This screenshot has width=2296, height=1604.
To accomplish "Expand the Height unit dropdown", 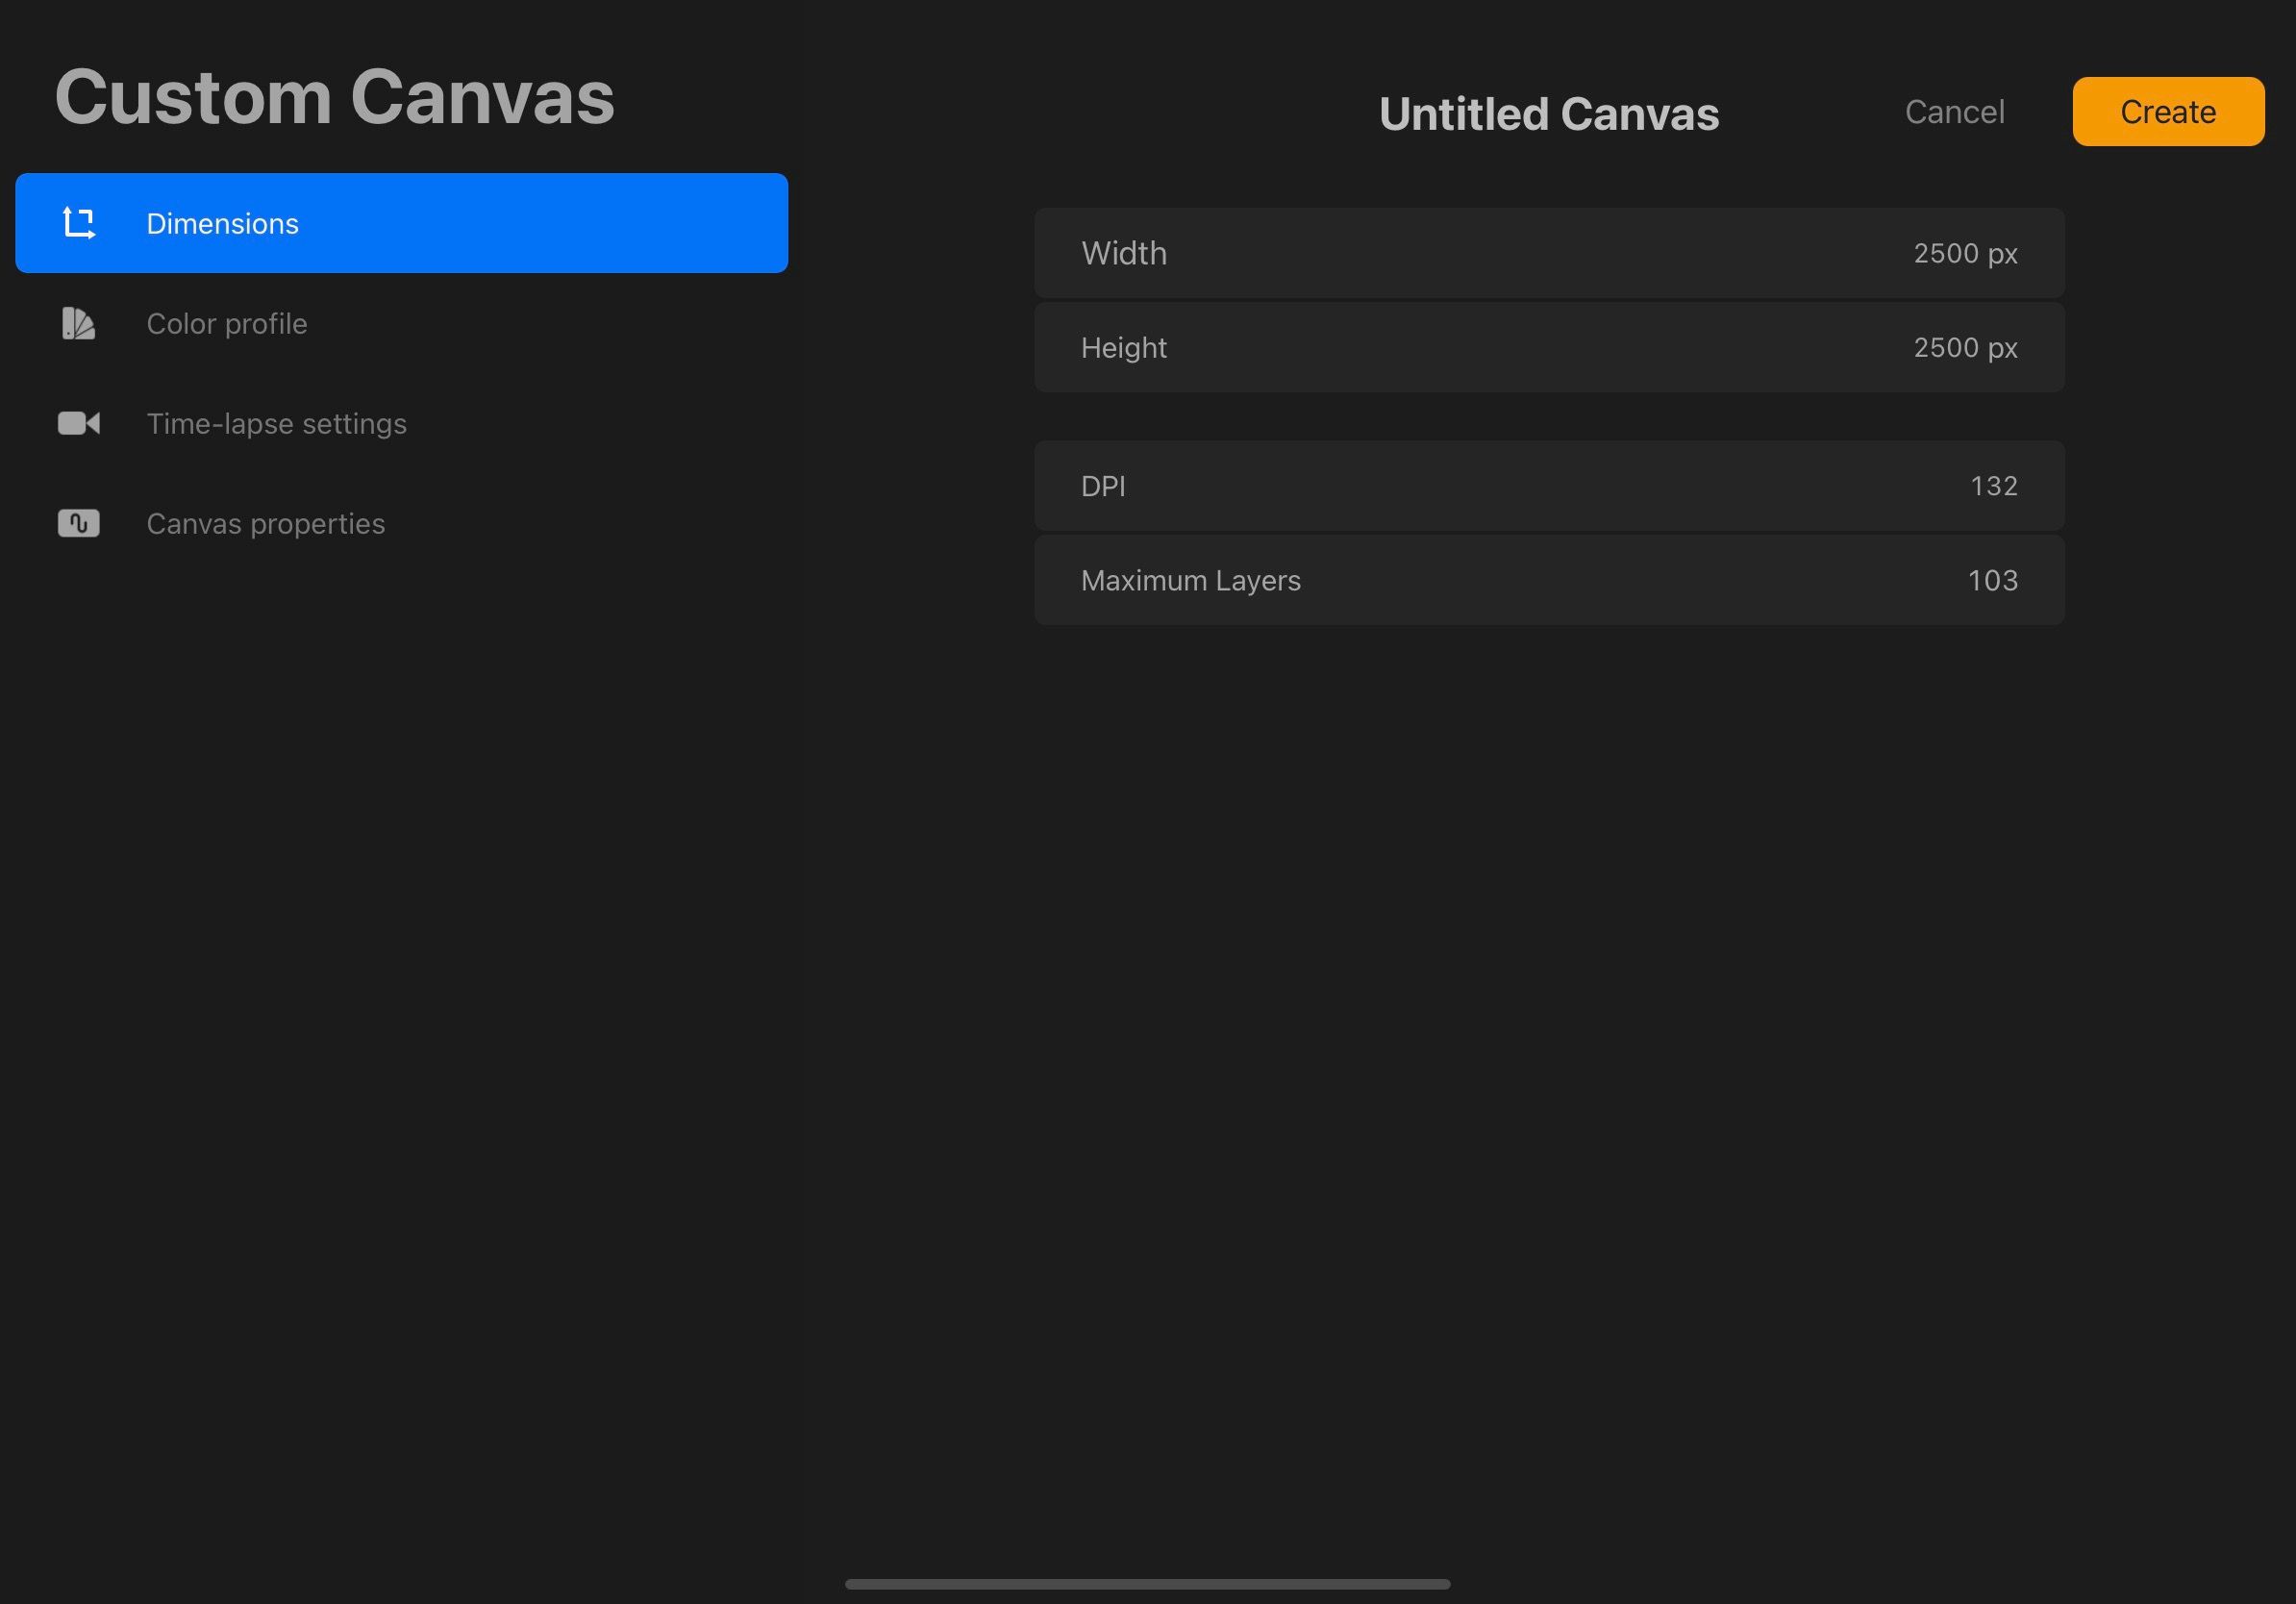I will [x=2001, y=345].
